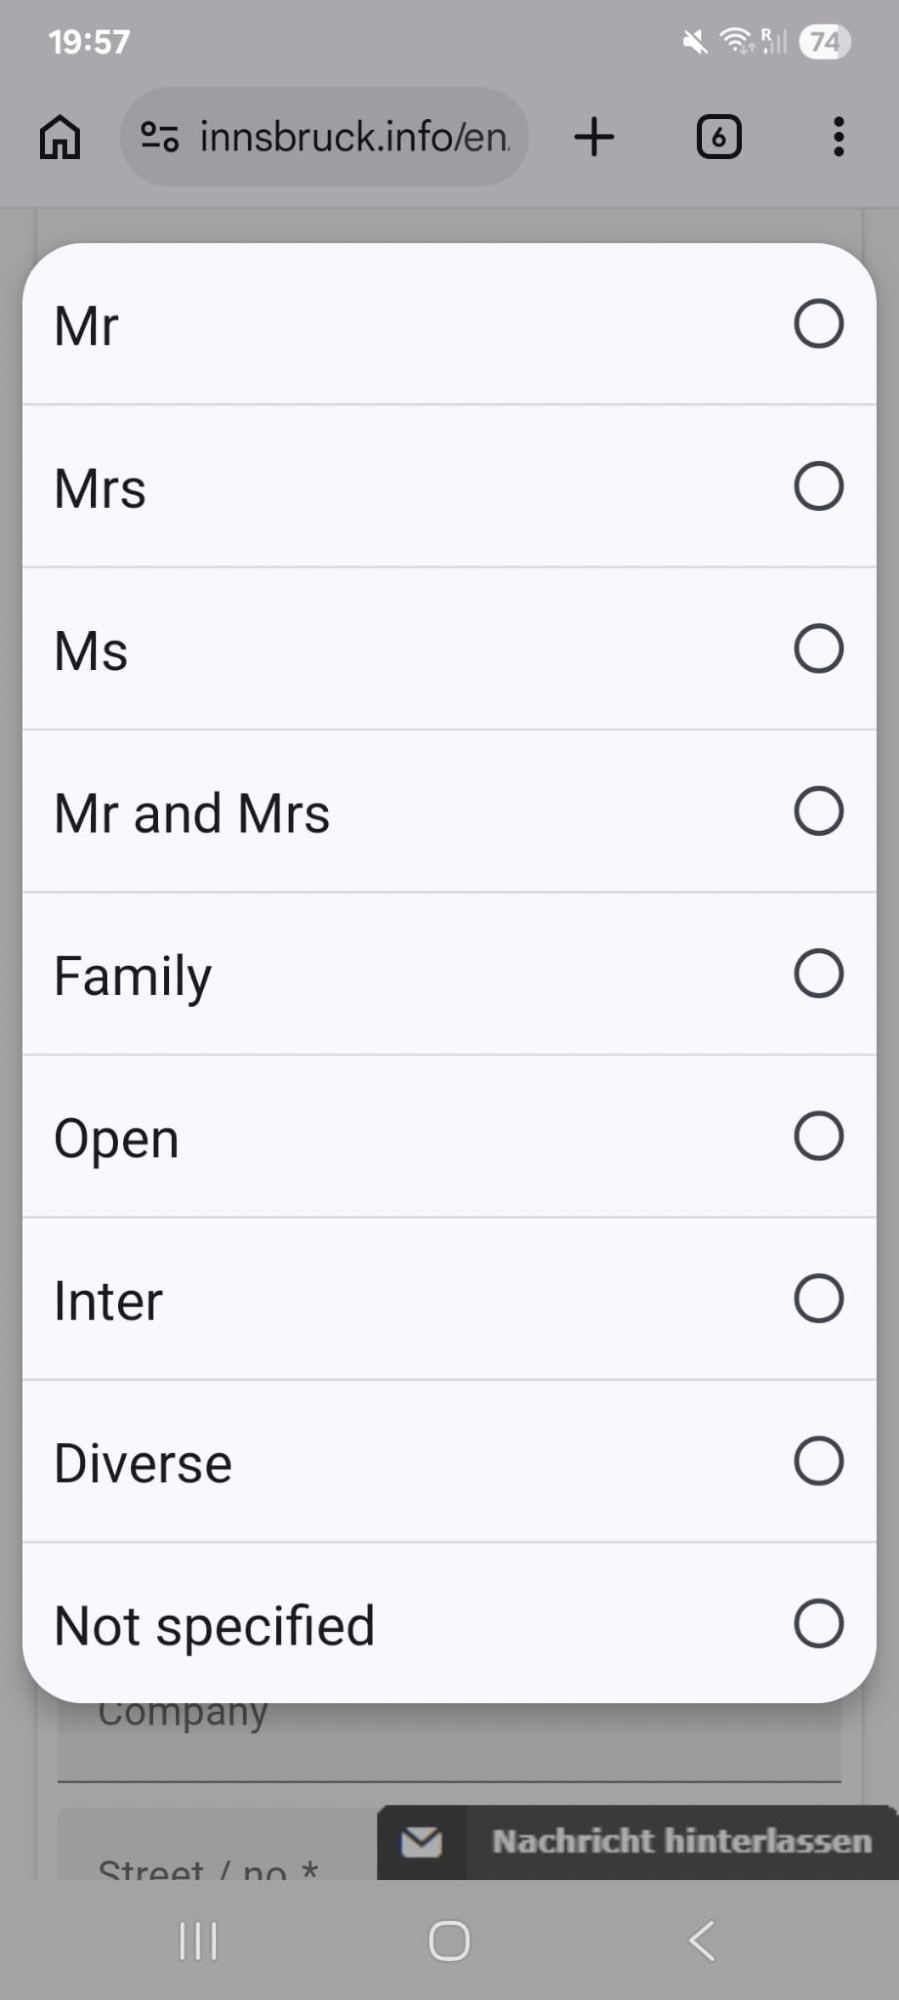Image resolution: width=899 pixels, height=2000 pixels.
Task: Select the Inter radio button
Action: pos(818,1299)
